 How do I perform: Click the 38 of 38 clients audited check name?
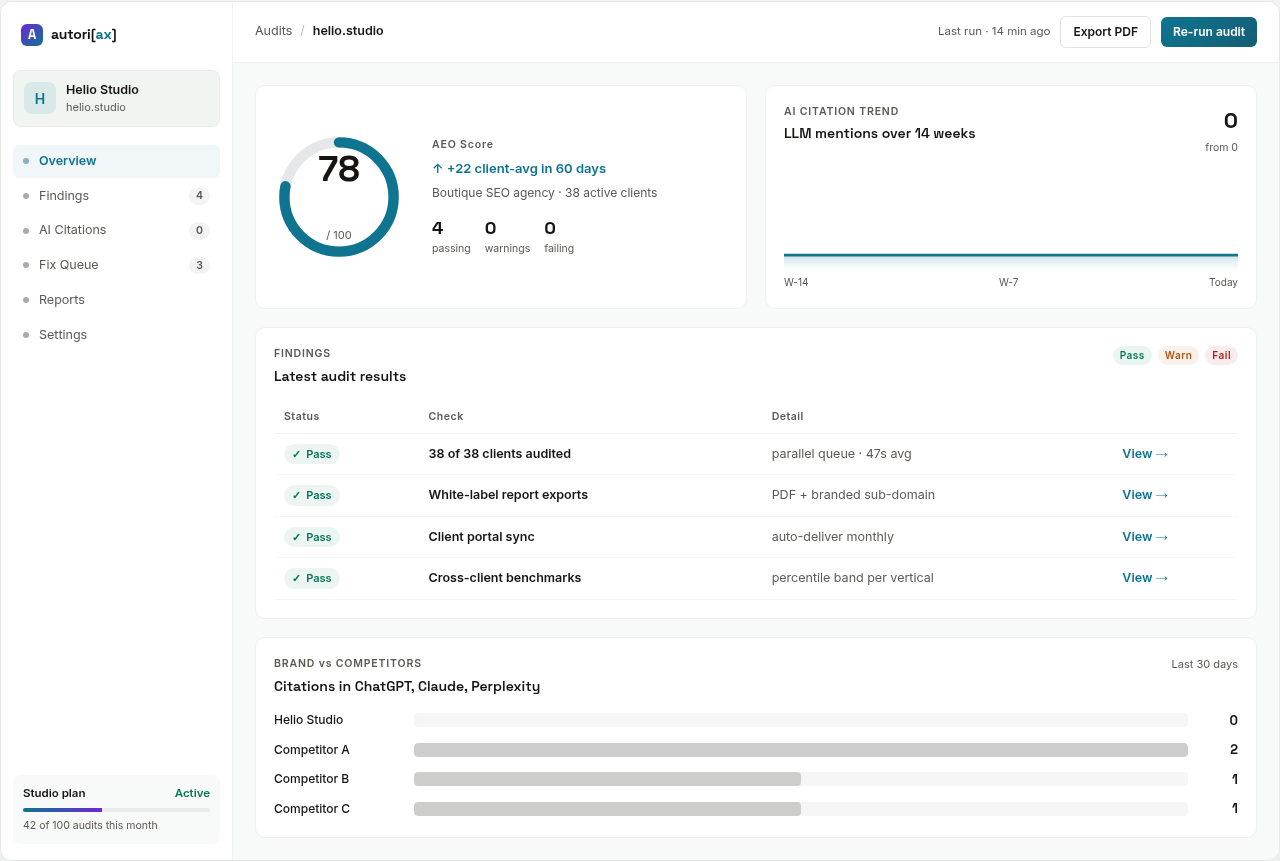pyautogui.click(x=500, y=454)
